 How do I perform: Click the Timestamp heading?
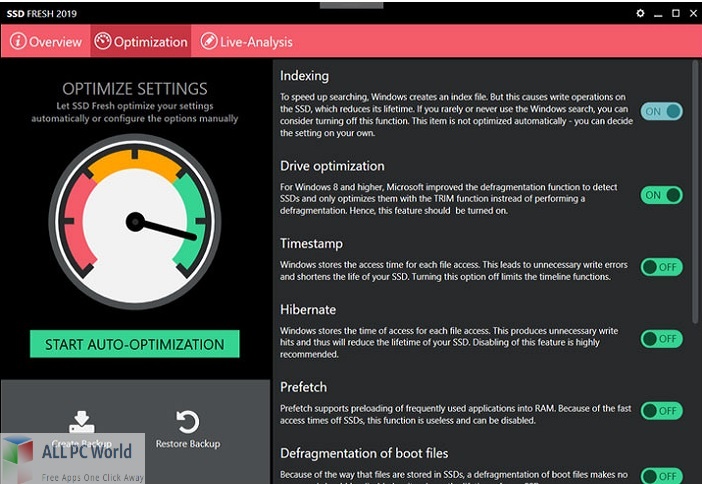pos(311,244)
